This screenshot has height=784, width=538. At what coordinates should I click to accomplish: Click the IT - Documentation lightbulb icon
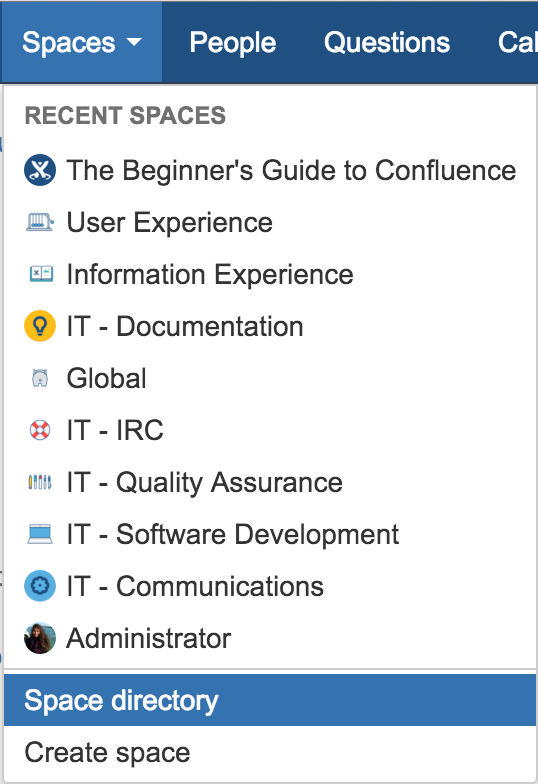40,326
